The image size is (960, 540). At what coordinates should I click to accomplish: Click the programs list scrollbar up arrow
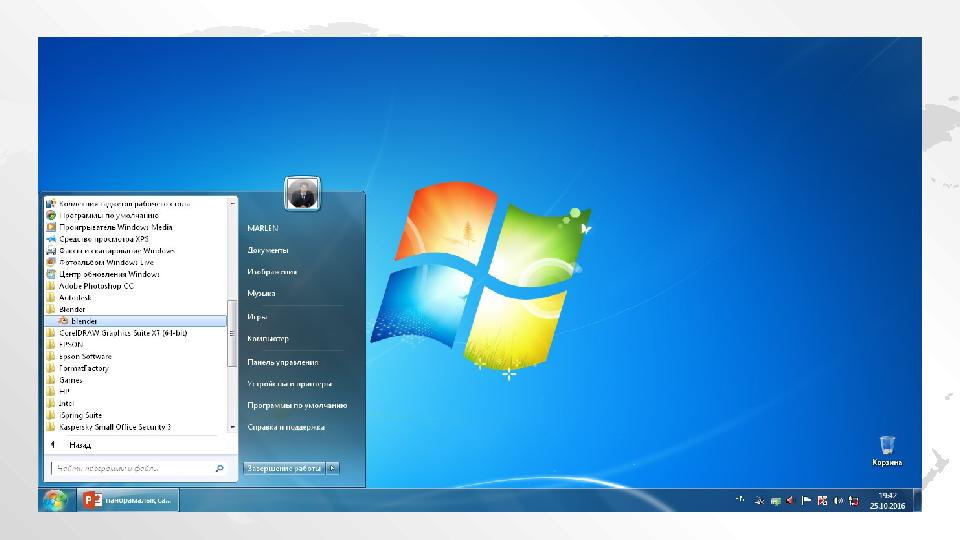232,203
